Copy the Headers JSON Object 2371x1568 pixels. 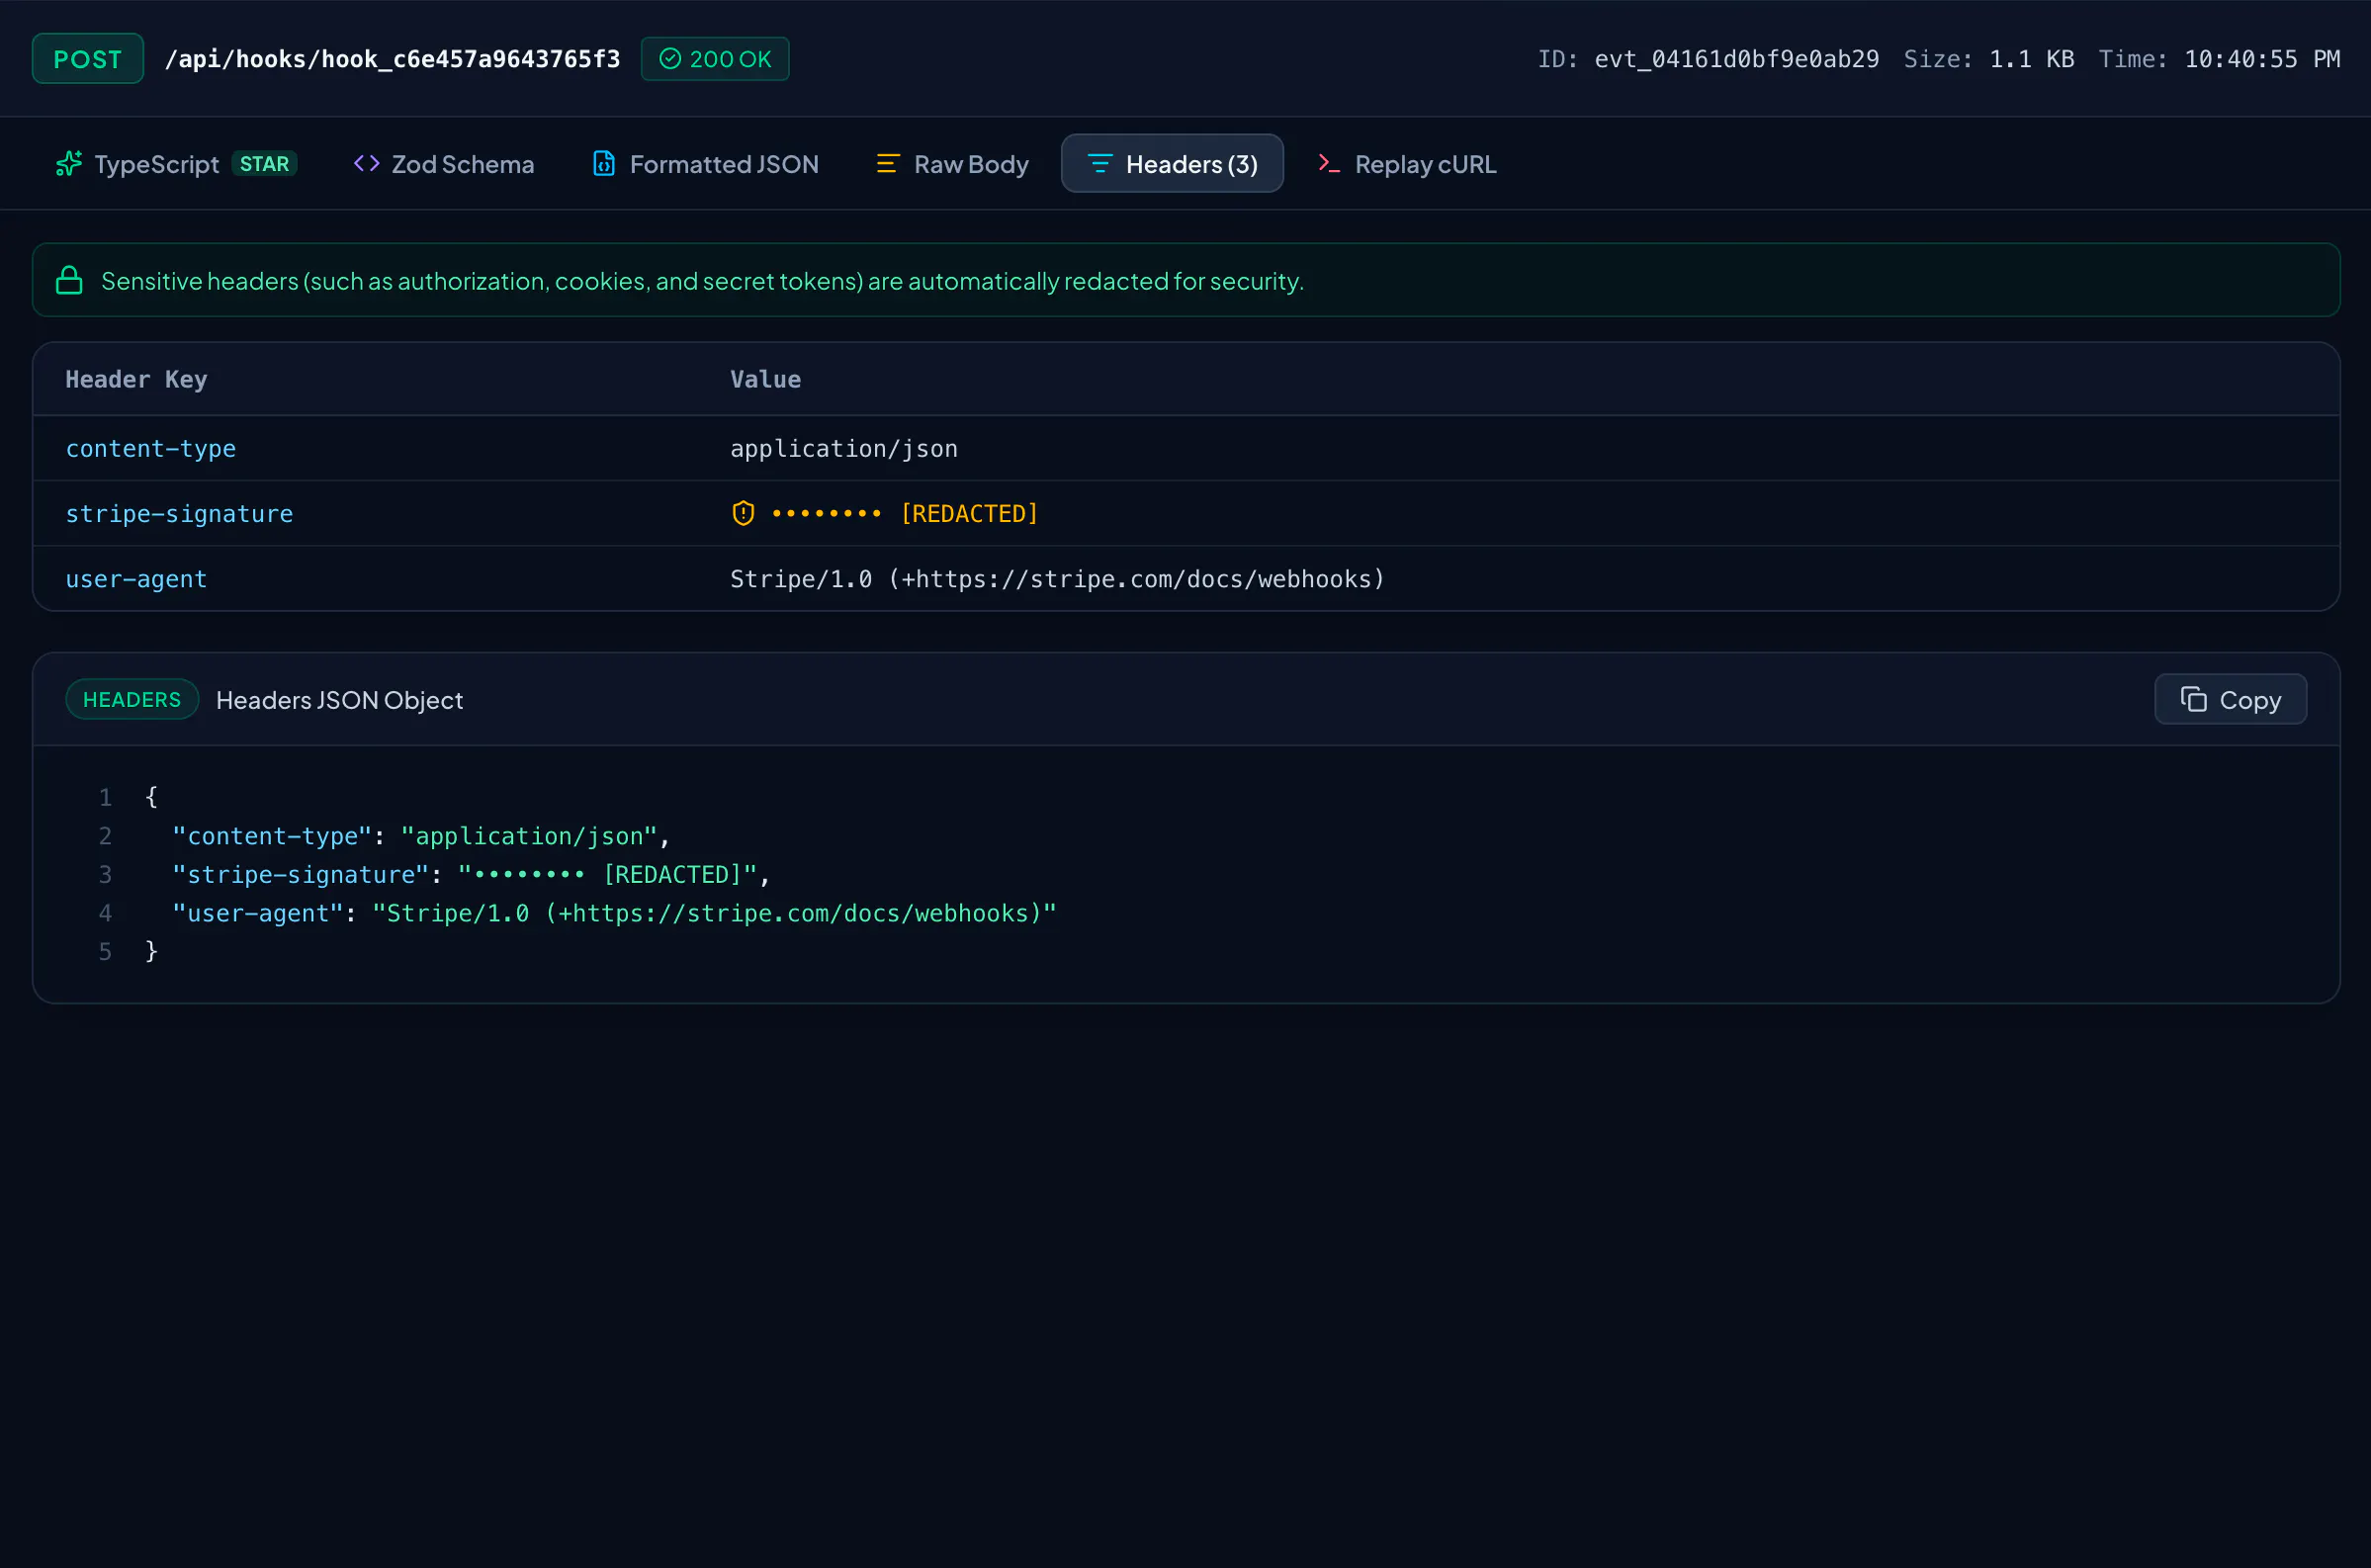point(2230,700)
